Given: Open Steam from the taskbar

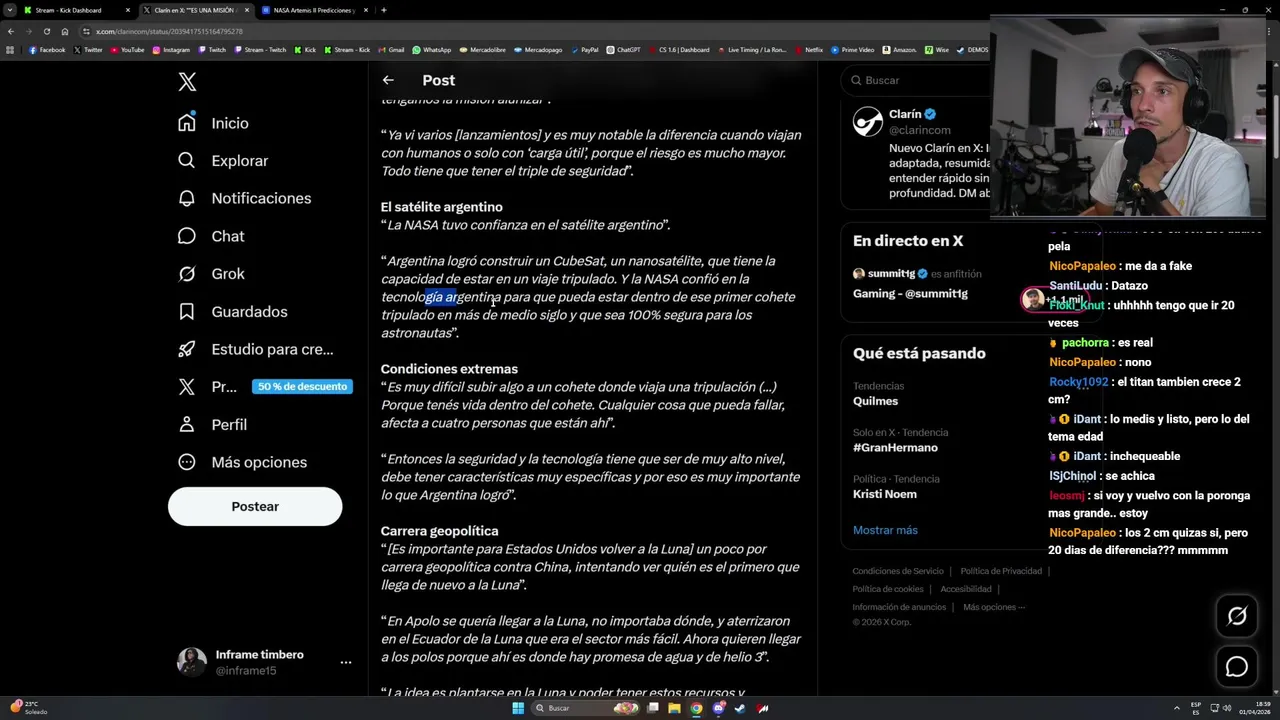Looking at the screenshot, I should click(740, 708).
